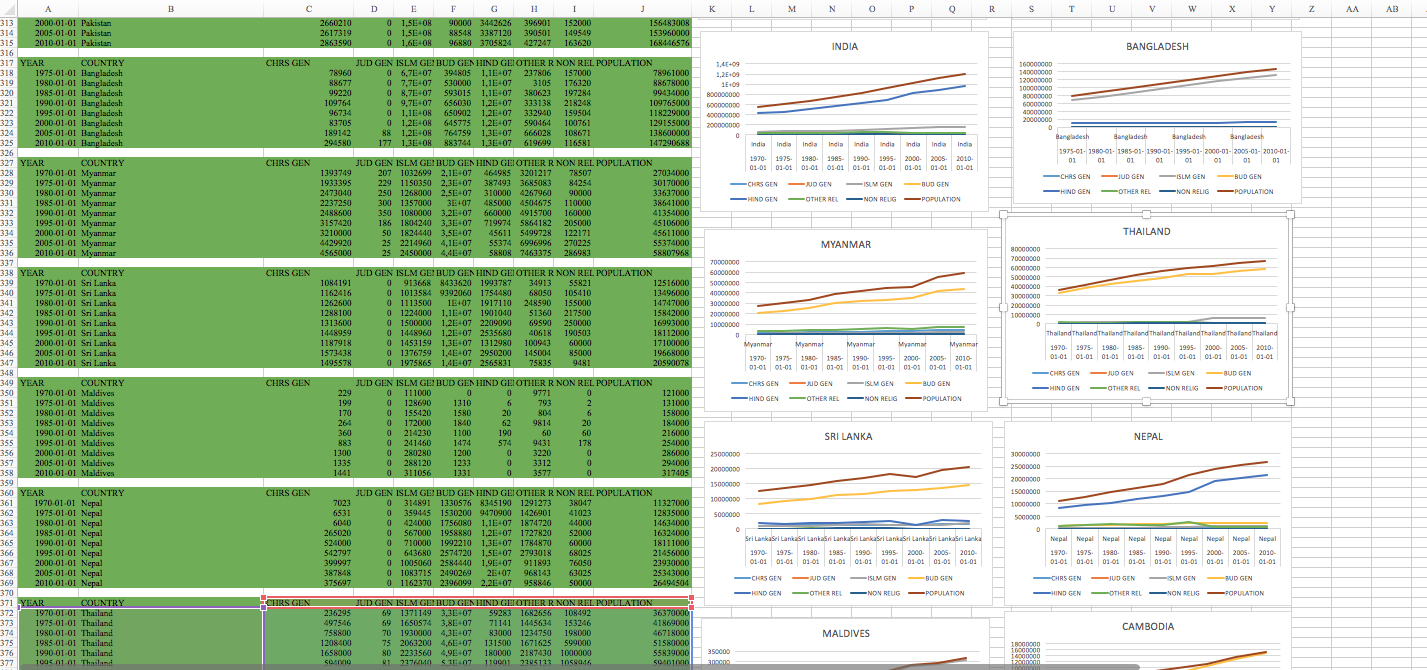Select column Z header
Screen dimensions: 1427x670
point(1311,8)
